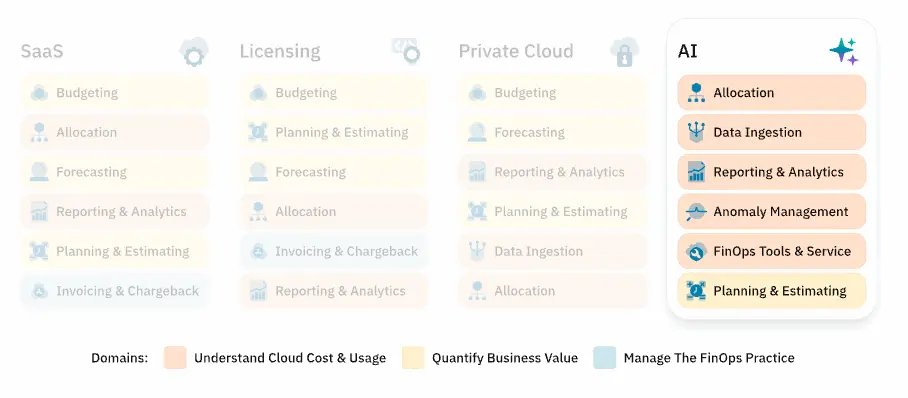Select Budgeting under the Licensing column
Viewport: 908px width, 398px height.
[334, 93]
